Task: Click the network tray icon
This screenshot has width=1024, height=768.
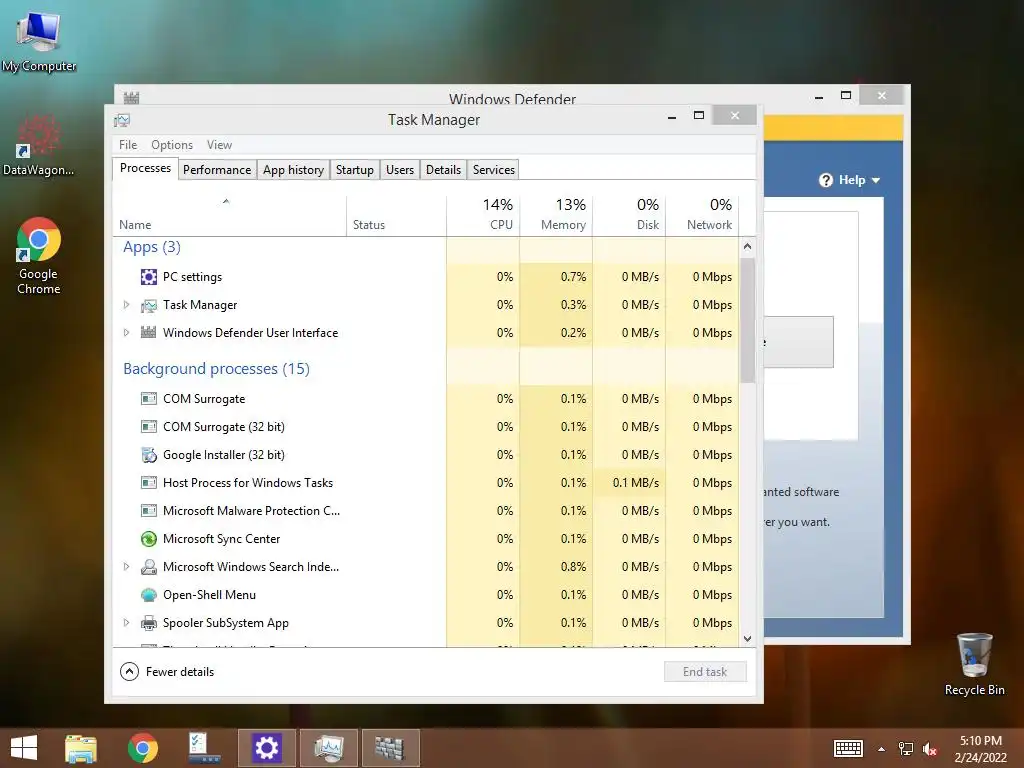Action: tap(906, 749)
